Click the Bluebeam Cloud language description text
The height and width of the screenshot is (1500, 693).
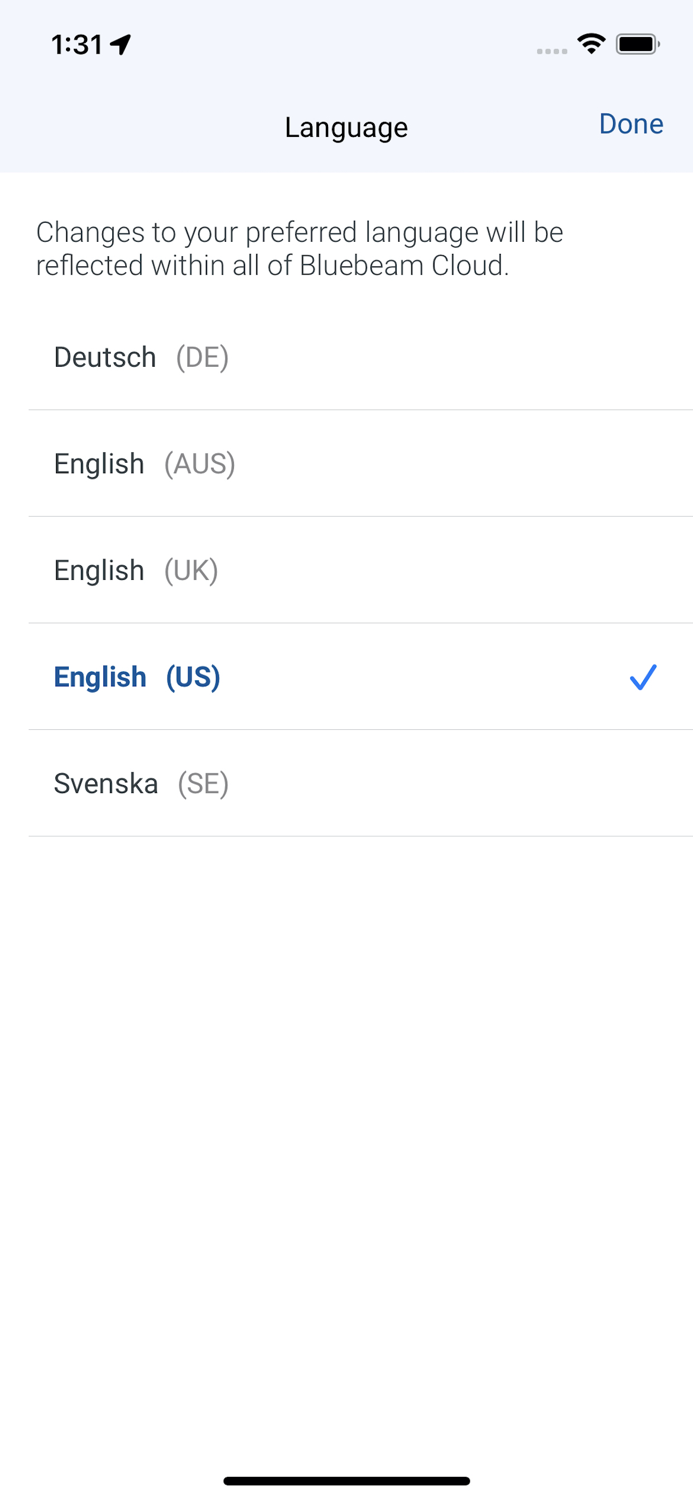pos(300,249)
